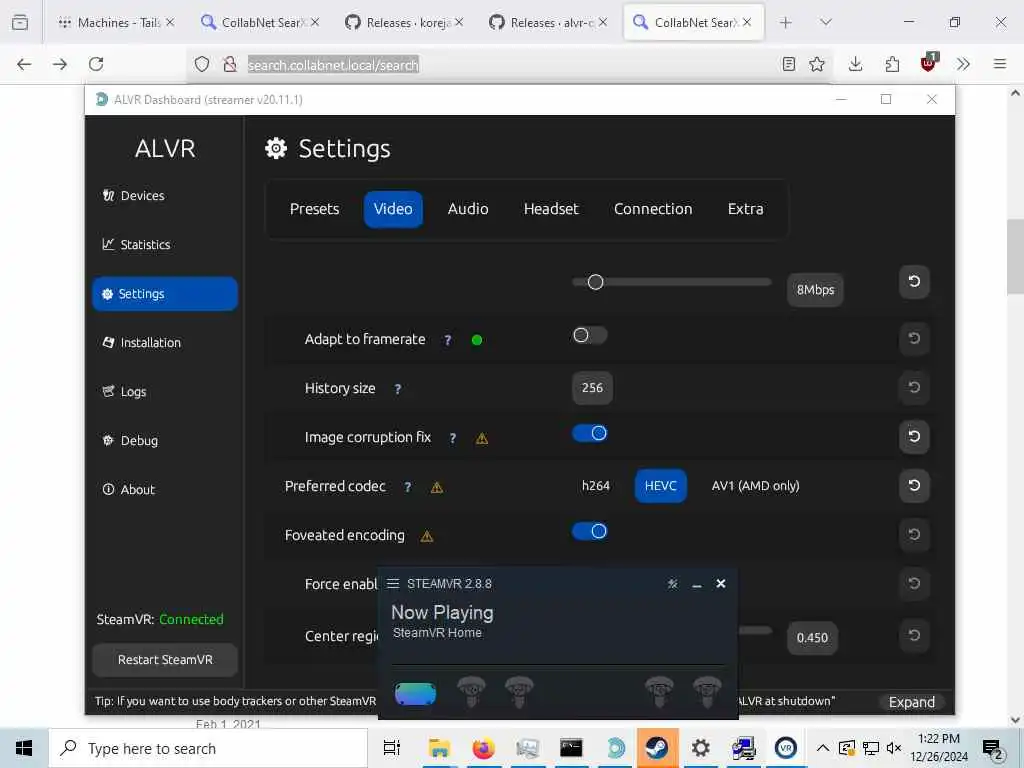Select HEVC as preferred codec
The image size is (1024, 768).
(x=660, y=486)
